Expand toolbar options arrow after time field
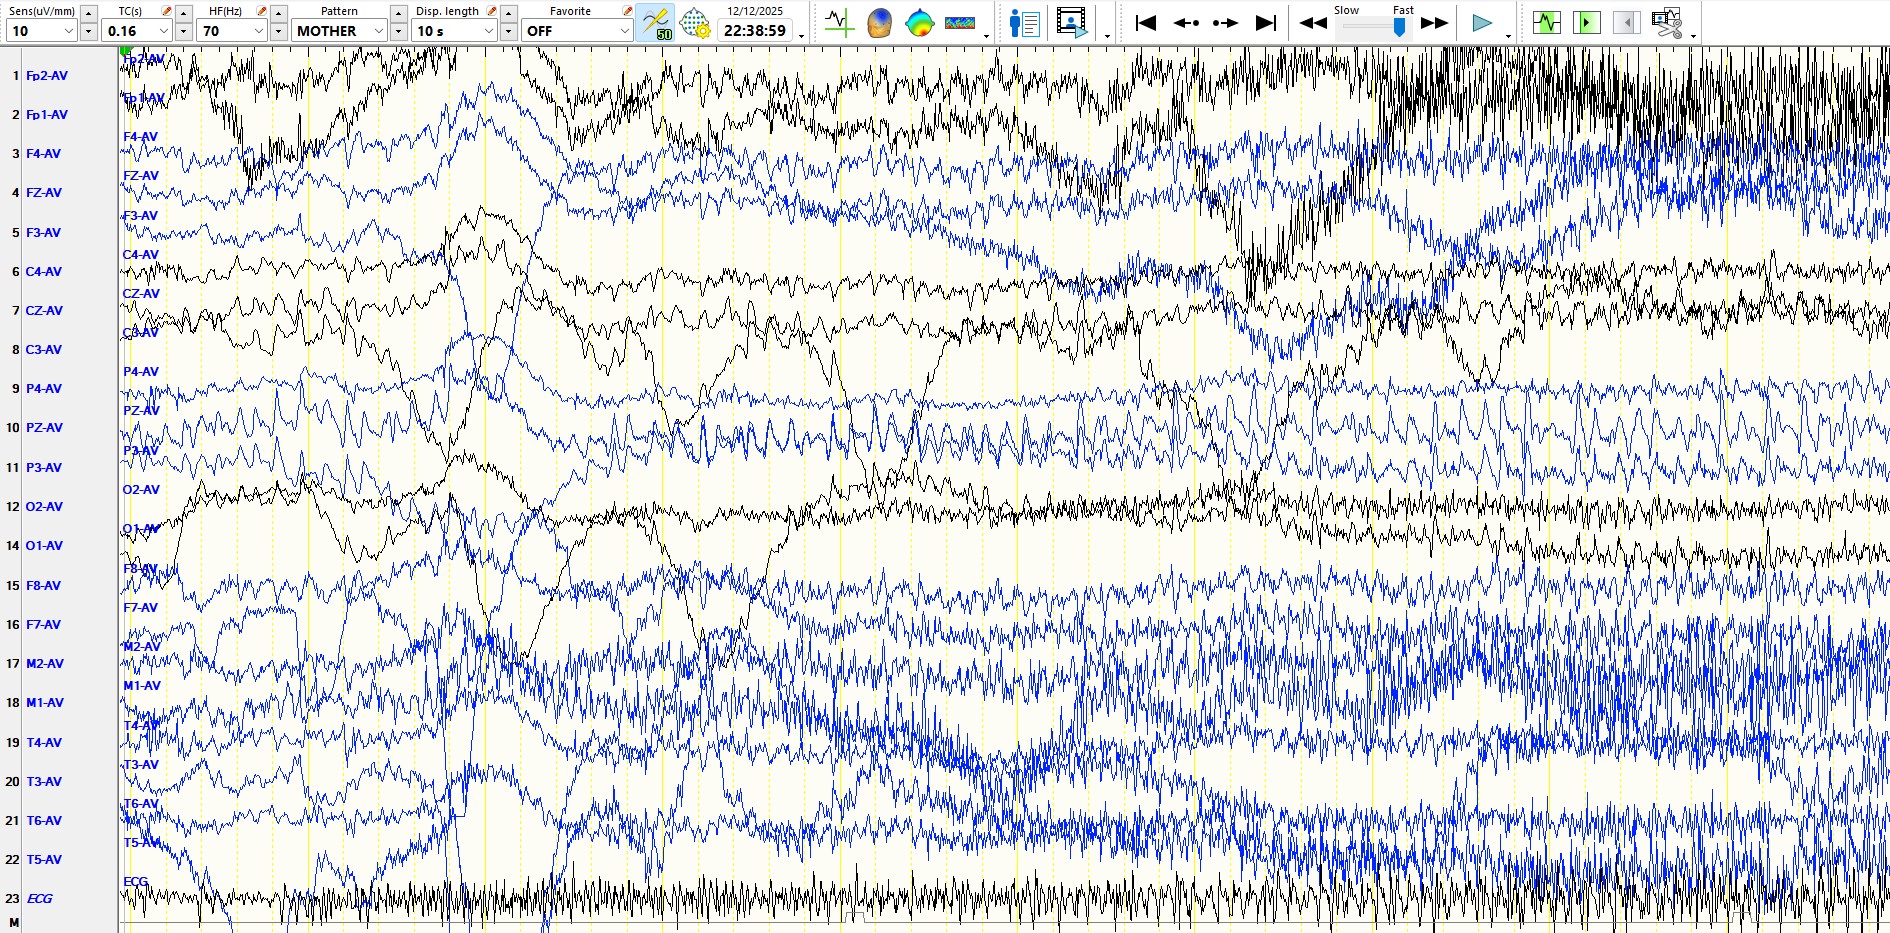1890x933 pixels. coord(802,36)
